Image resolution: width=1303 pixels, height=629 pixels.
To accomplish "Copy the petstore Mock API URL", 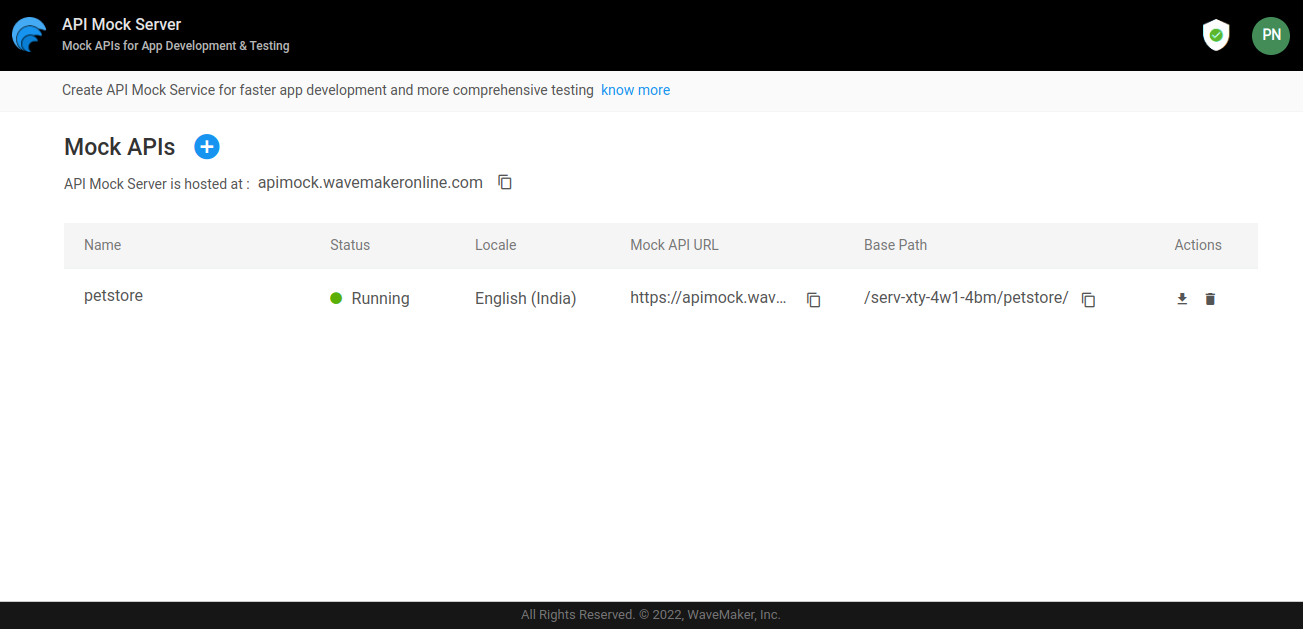I will point(814,300).
